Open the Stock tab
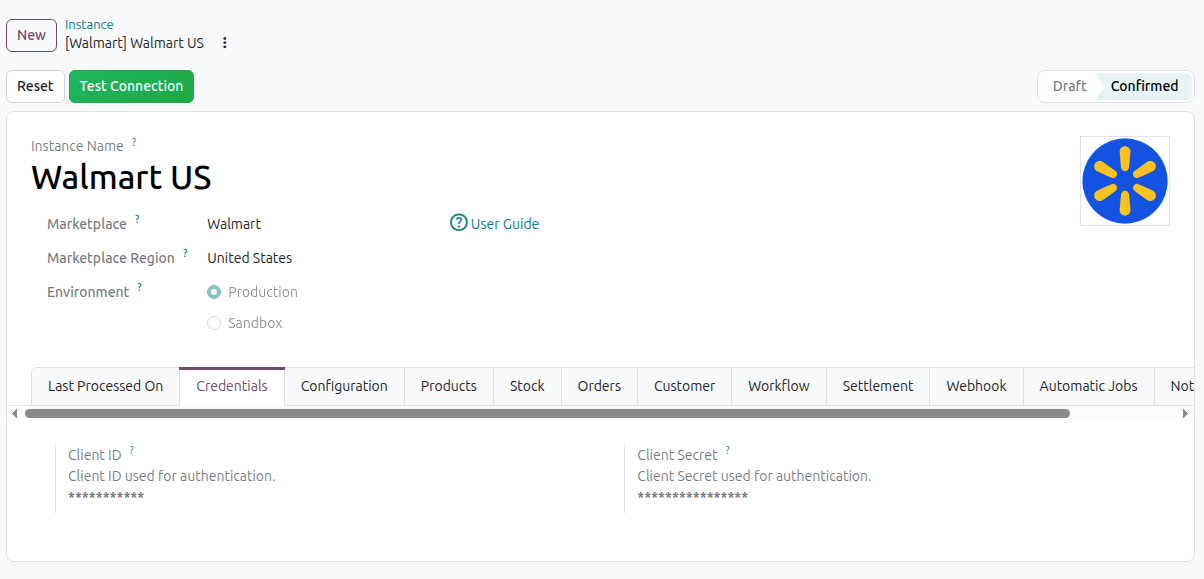This screenshot has height=579, width=1204. [x=527, y=386]
